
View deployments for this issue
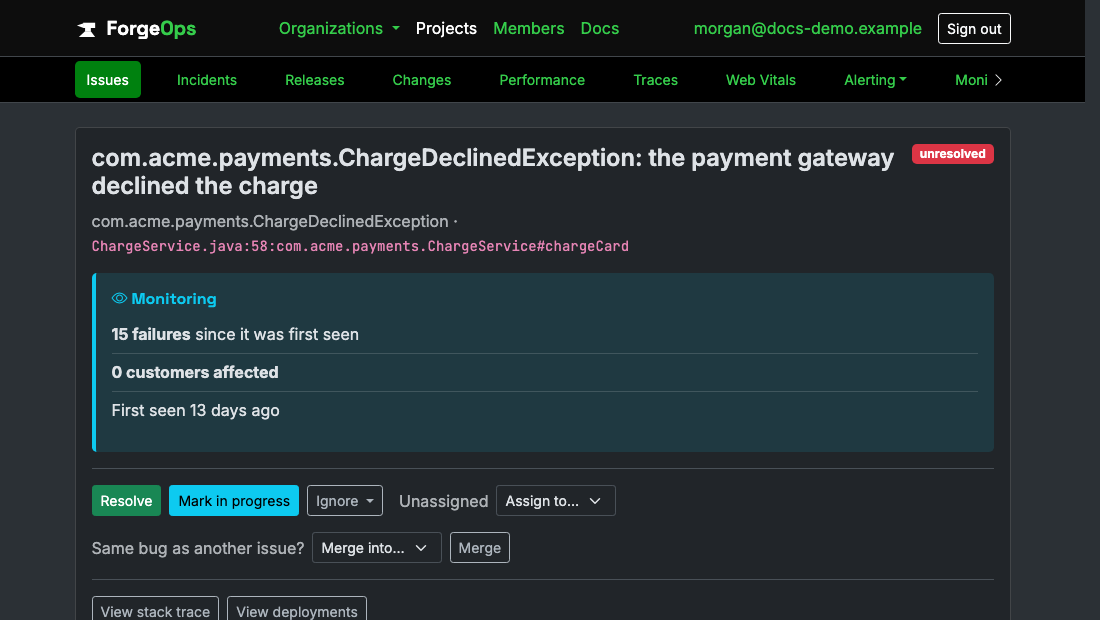pos(297,608)
